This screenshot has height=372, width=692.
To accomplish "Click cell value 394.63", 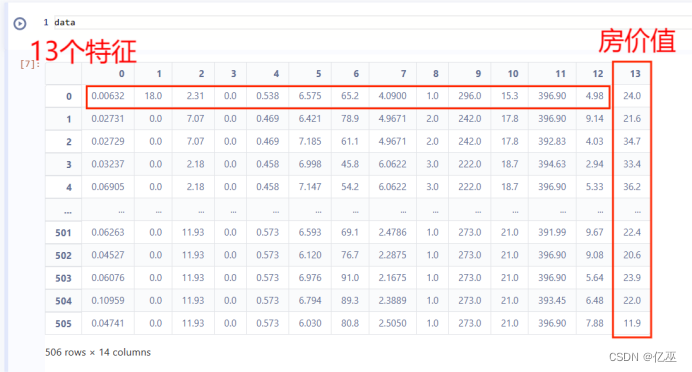I will (552, 164).
